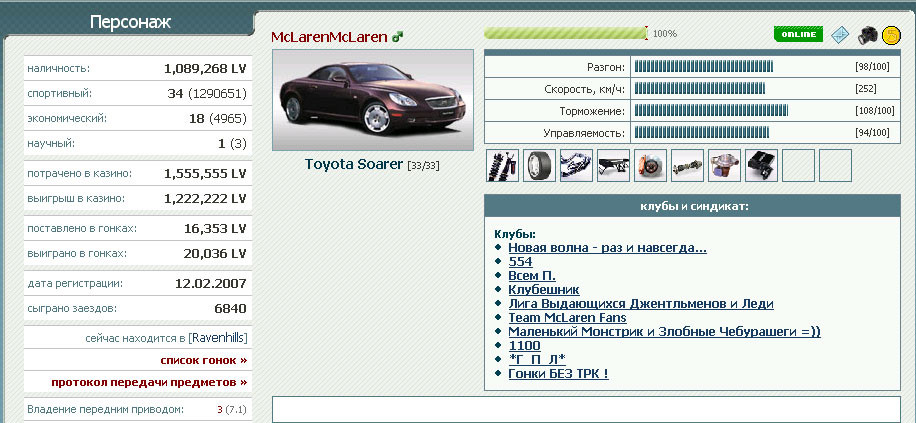916x423 pixels.
Task: Click the black ECU chip part icon
Action: point(761,166)
